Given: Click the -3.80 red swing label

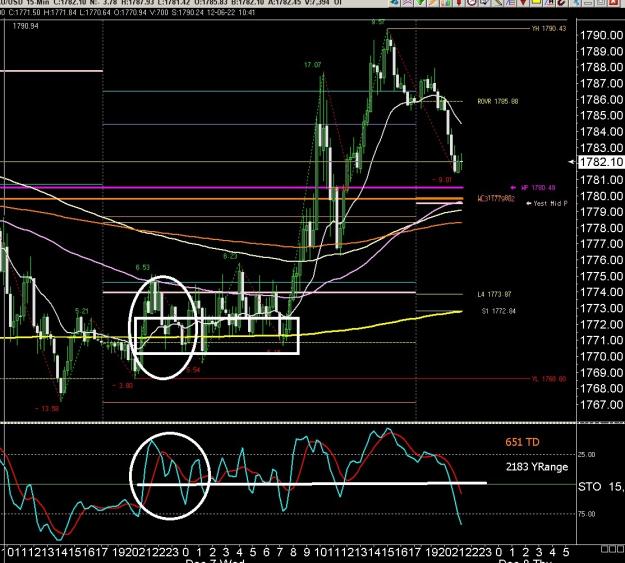Looking at the screenshot, I should tap(123, 386).
